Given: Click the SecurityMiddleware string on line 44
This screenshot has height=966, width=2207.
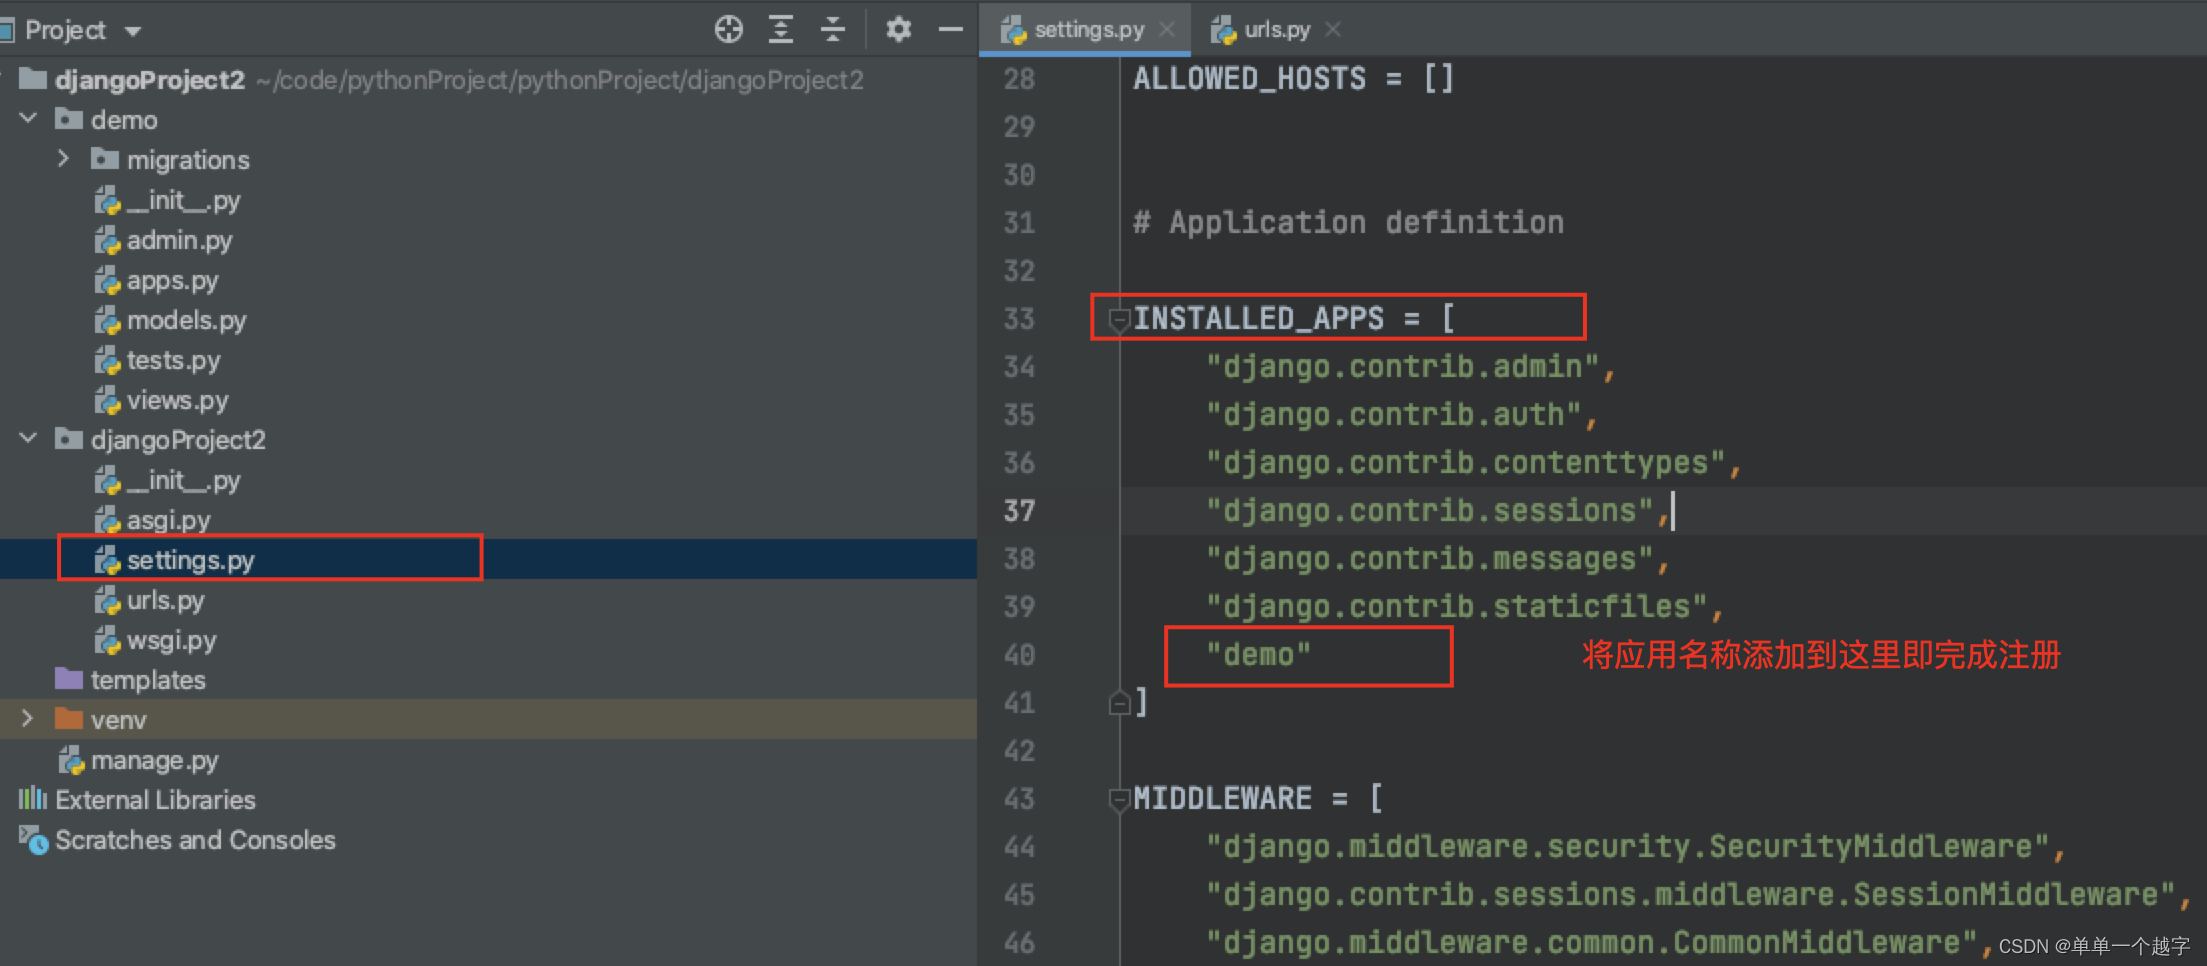Looking at the screenshot, I should (x=1628, y=846).
